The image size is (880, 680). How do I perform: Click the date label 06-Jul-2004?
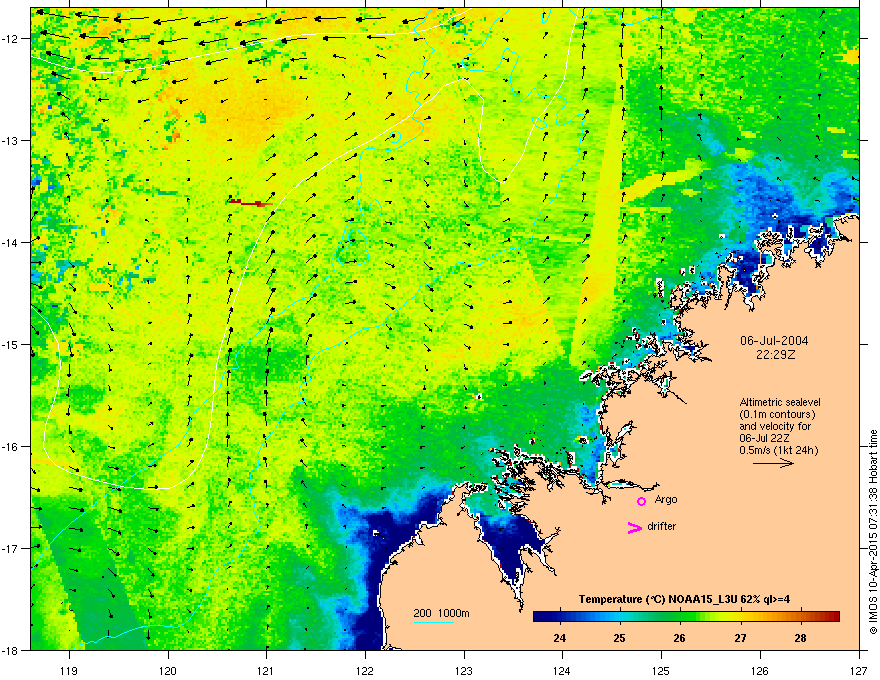[x=774, y=341]
